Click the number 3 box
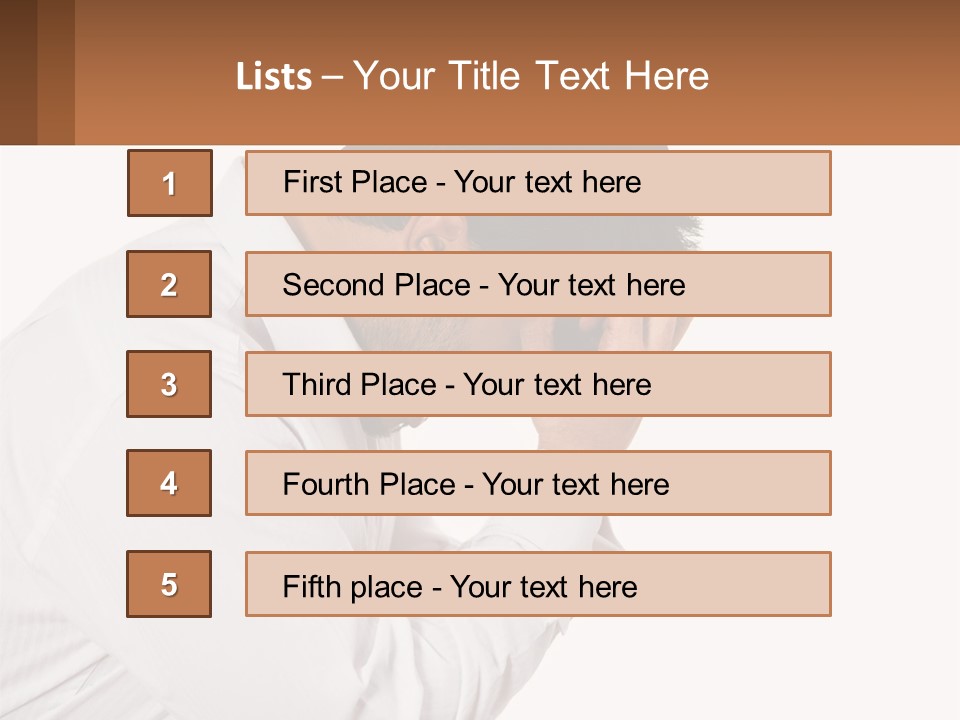960x720 pixels. coord(169,384)
